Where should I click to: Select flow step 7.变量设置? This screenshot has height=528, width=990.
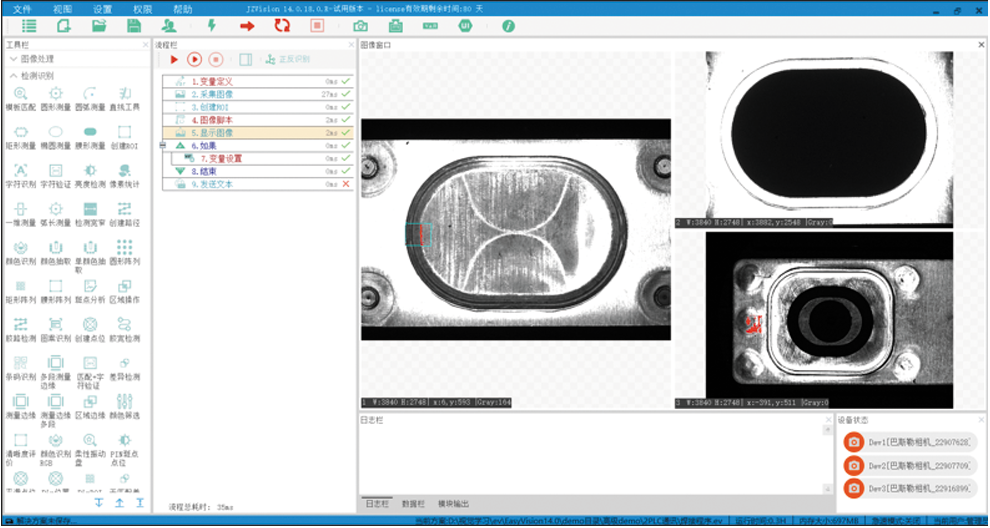[263, 159]
